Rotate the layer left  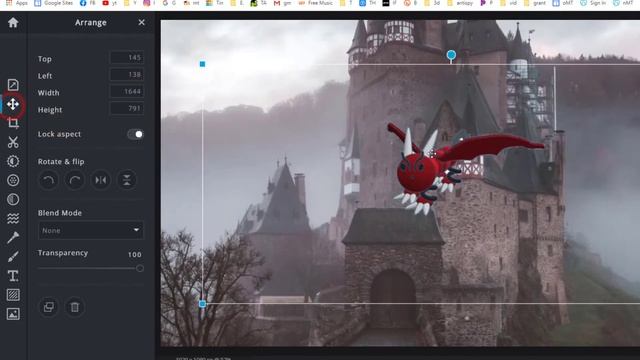[x=49, y=180]
